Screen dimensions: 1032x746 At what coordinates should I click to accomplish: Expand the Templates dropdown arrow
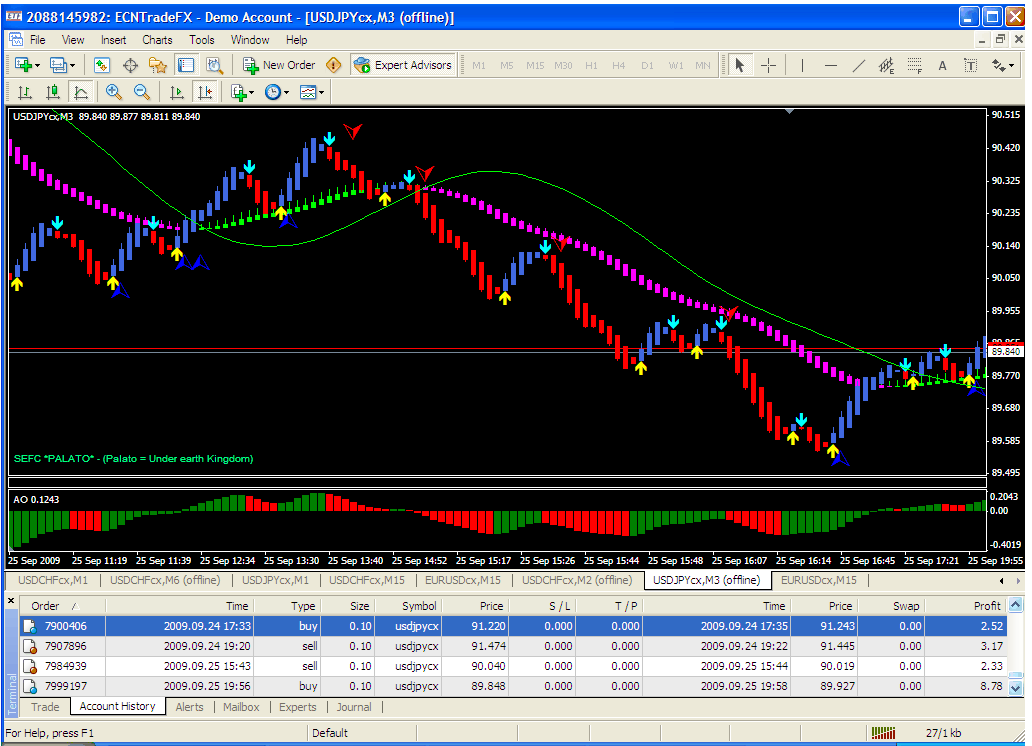(321, 93)
